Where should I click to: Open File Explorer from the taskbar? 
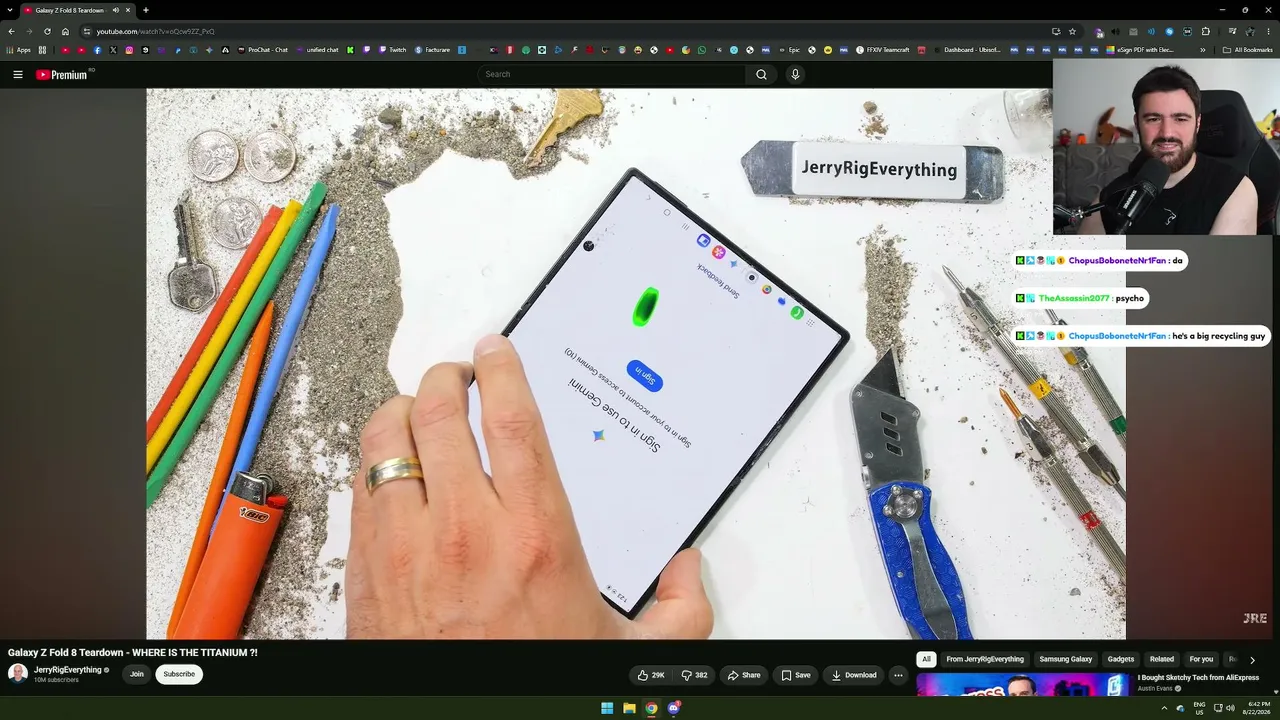(x=629, y=708)
